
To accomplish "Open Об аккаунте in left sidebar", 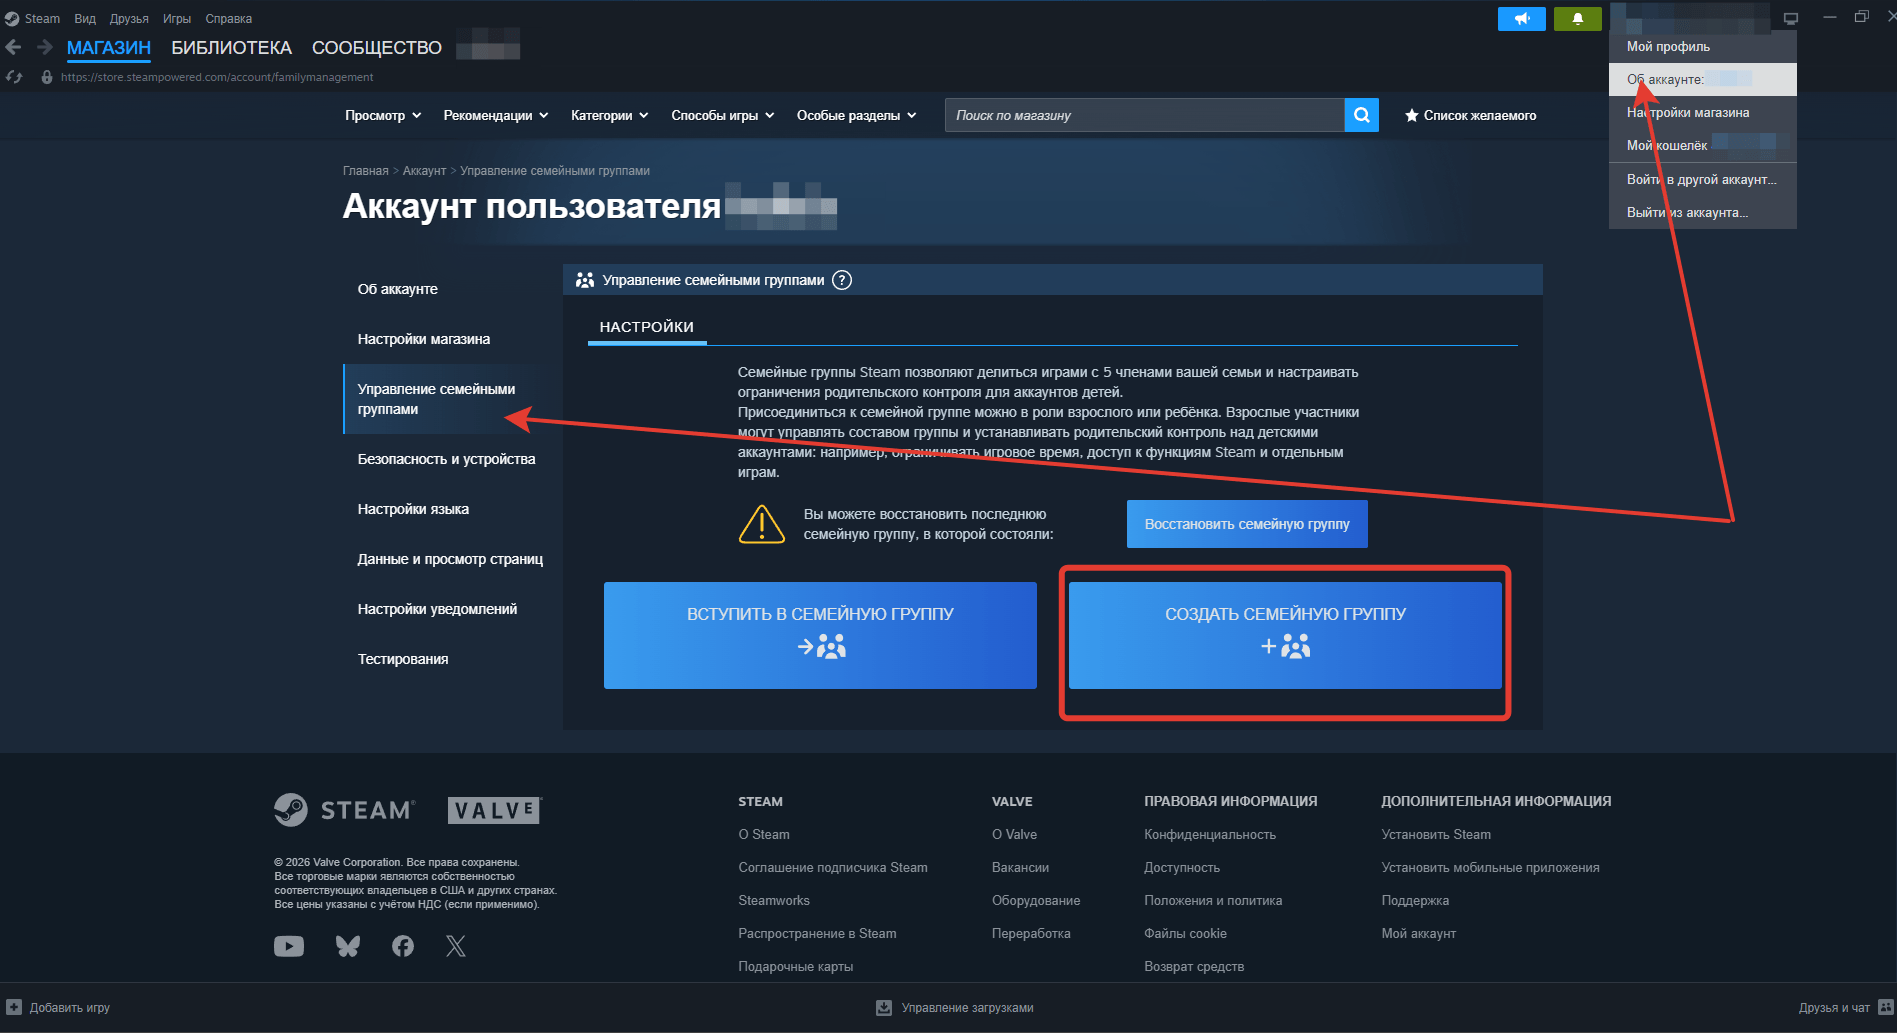I will (x=398, y=289).
